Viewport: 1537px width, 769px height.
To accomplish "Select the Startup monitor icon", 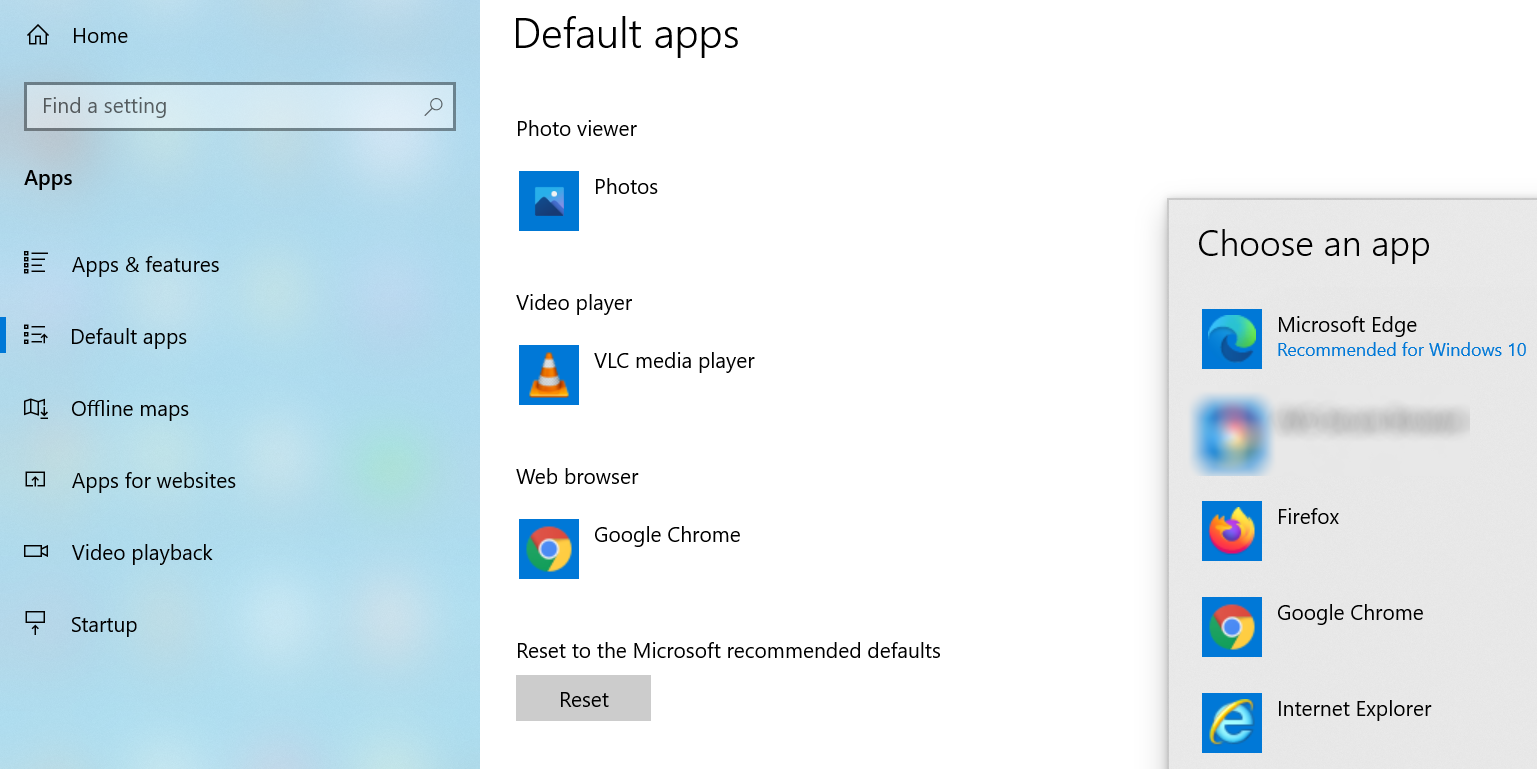I will (34, 623).
